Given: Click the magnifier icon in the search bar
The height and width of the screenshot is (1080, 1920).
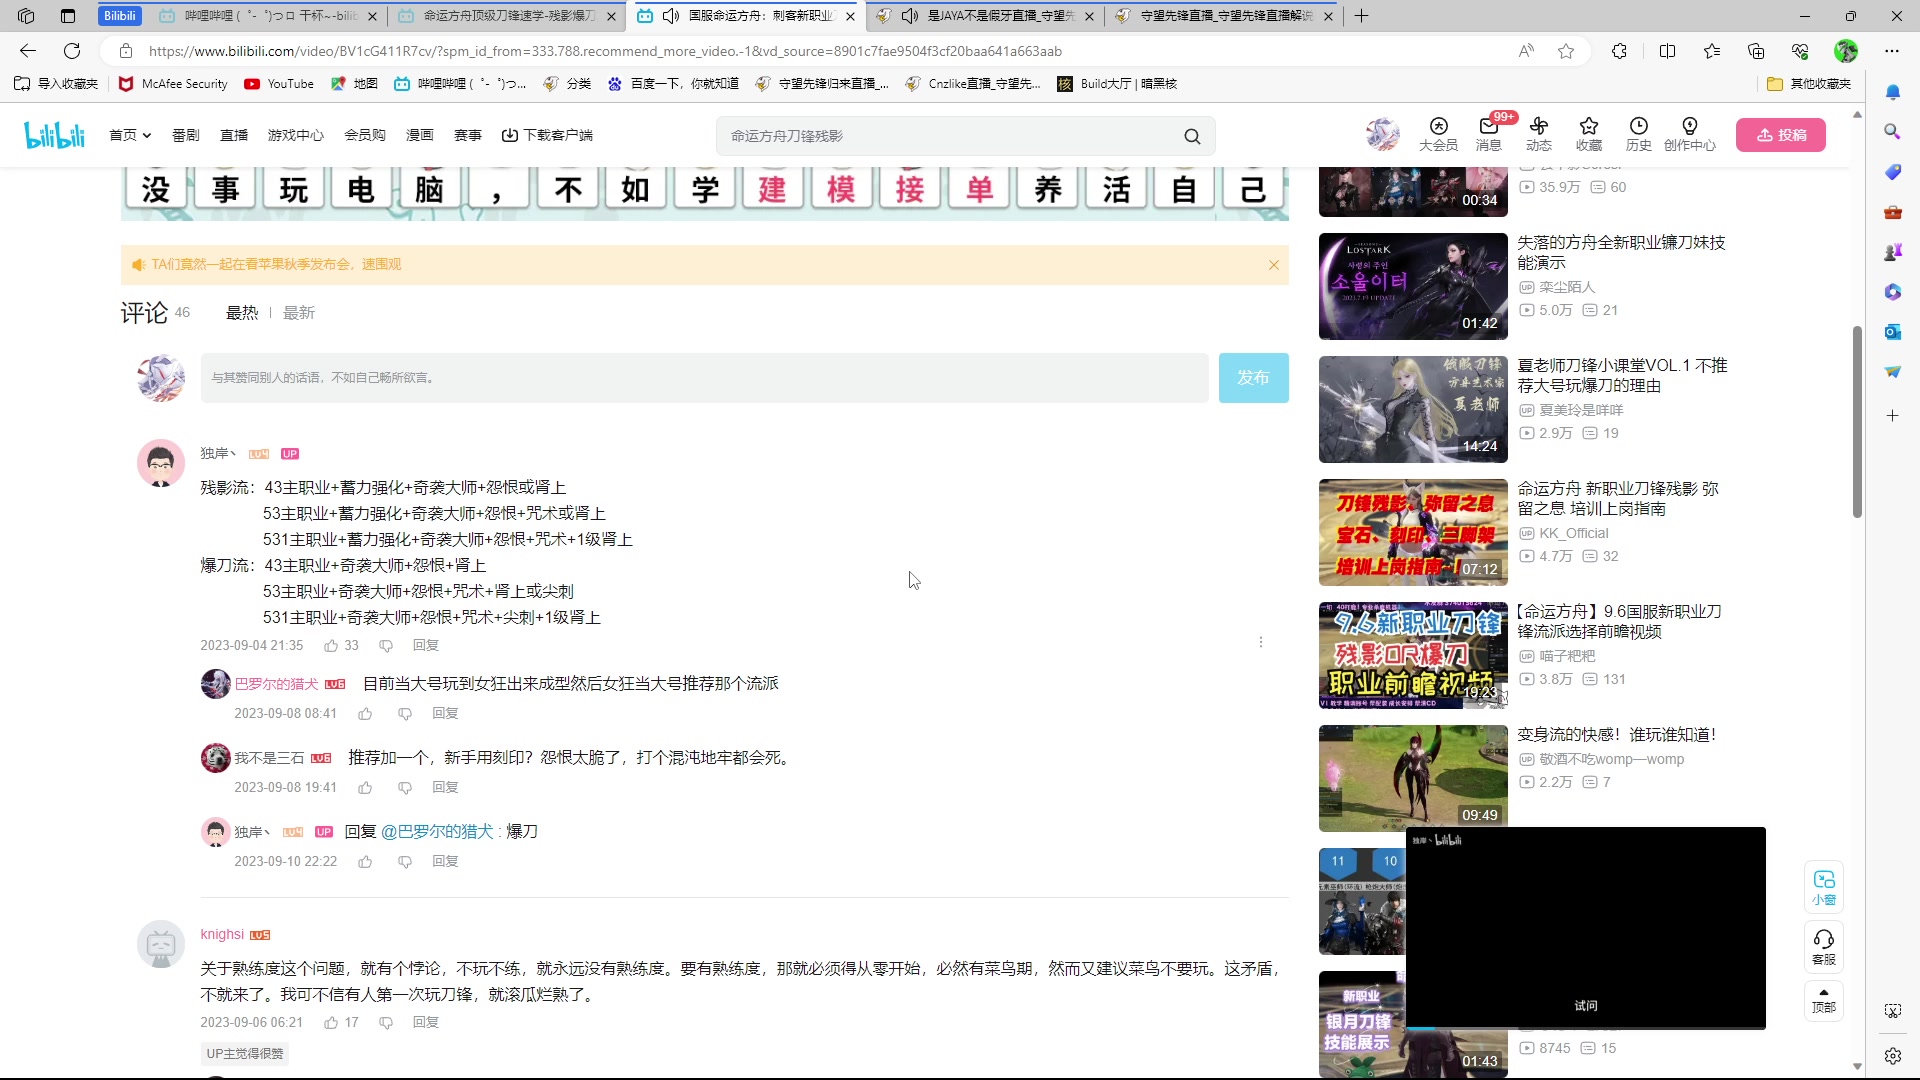Looking at the screenshot, I should click(1192, 135).
